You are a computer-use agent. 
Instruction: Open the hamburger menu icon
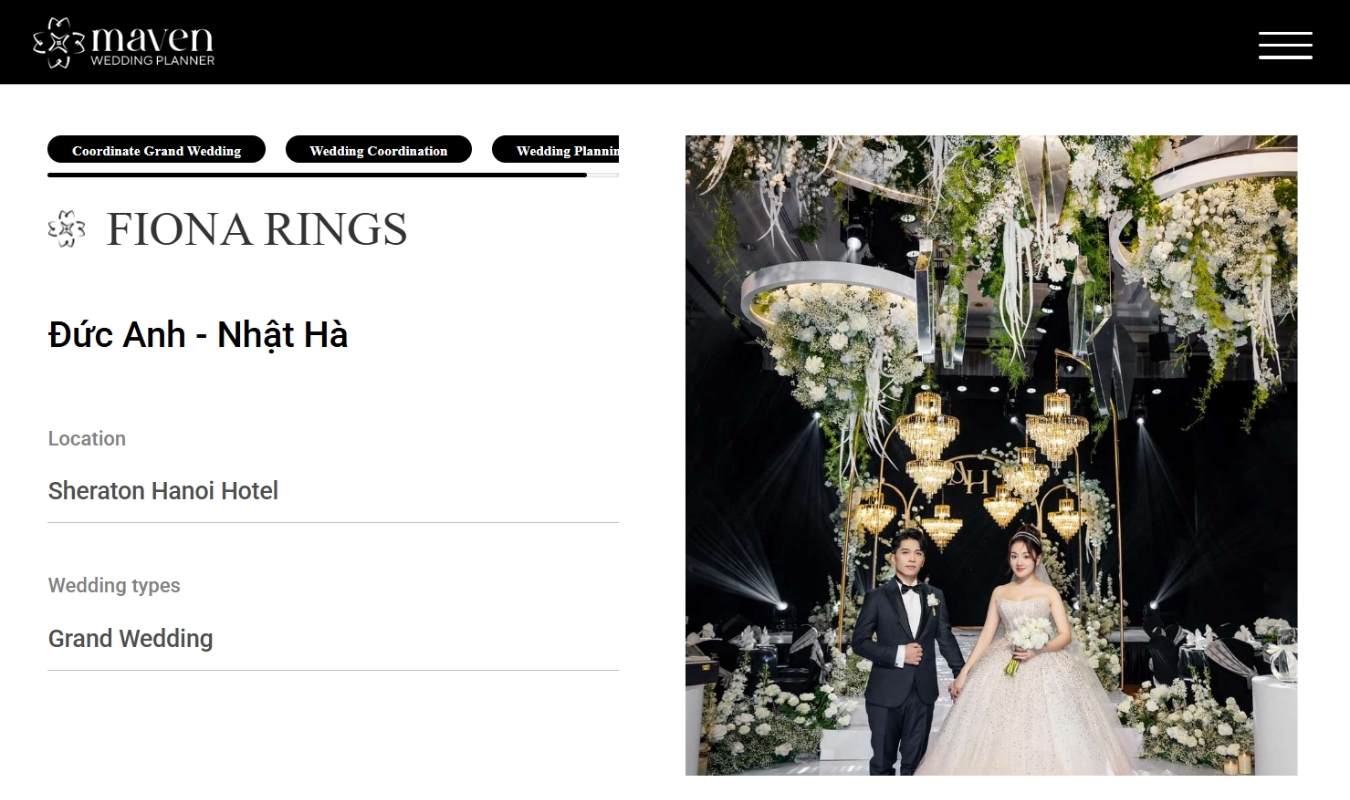1285,45
